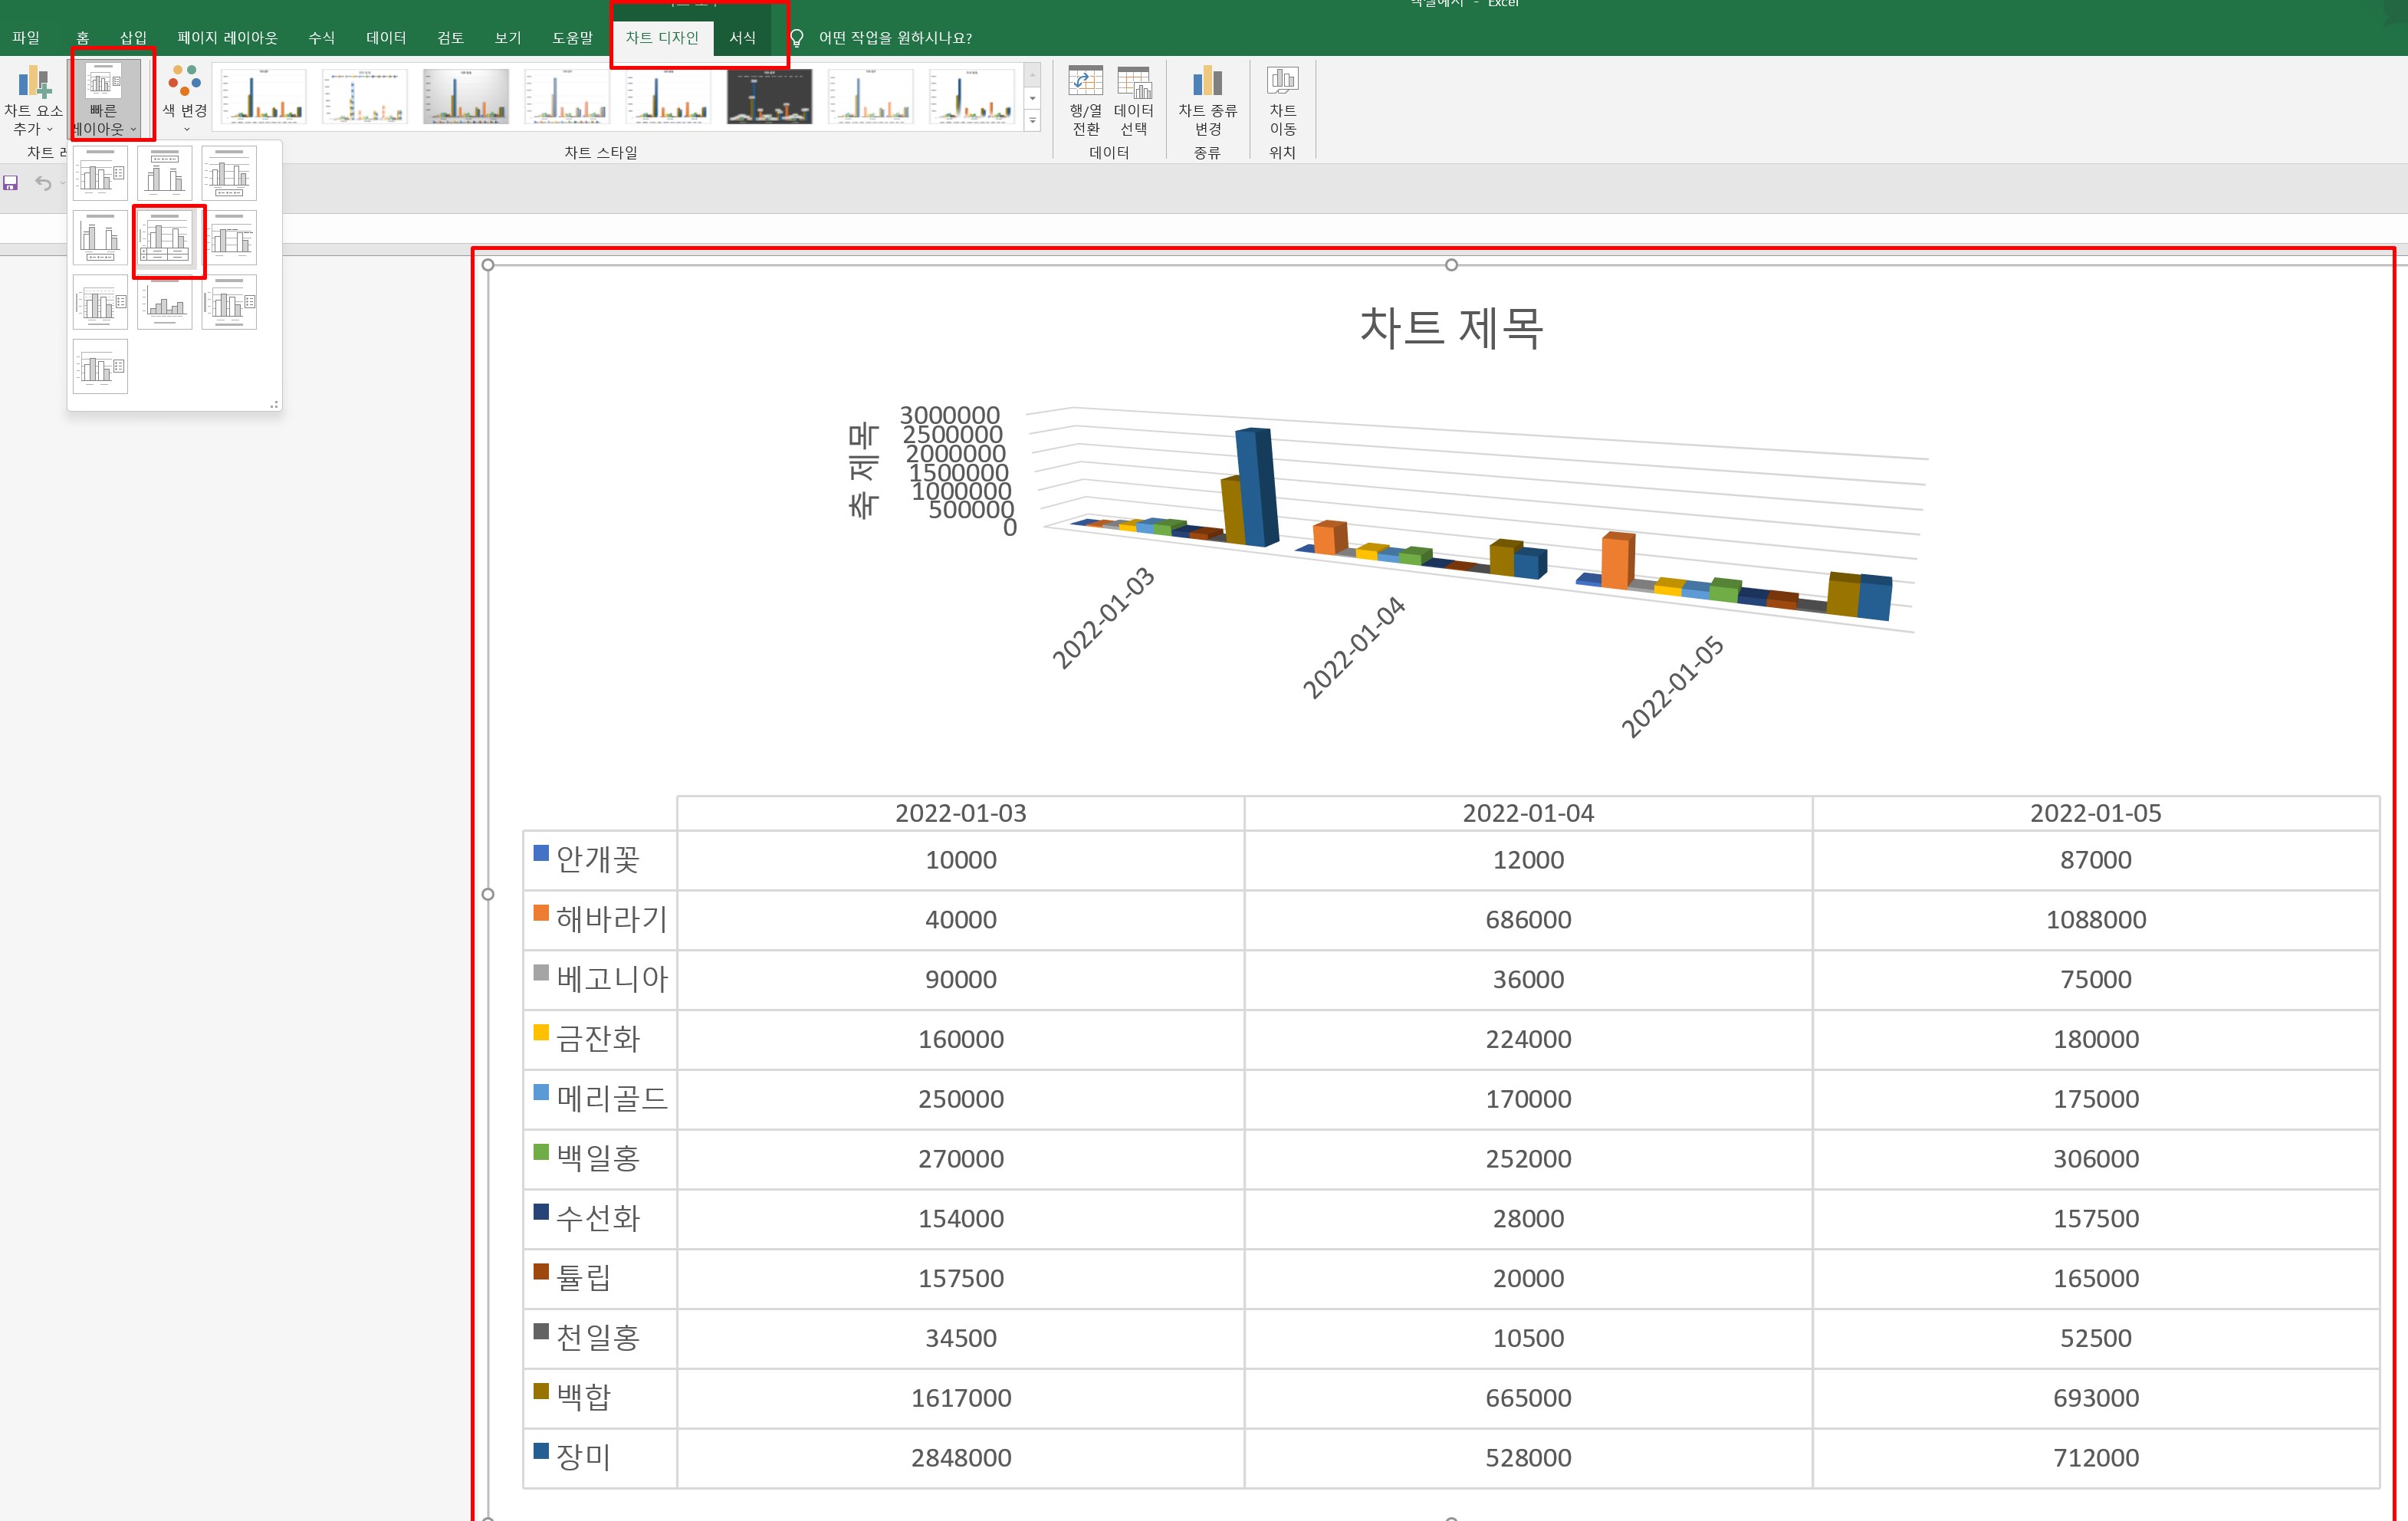Apply the dark background chart style thumbnail
2408x1521 pixels.
(769, 96)
